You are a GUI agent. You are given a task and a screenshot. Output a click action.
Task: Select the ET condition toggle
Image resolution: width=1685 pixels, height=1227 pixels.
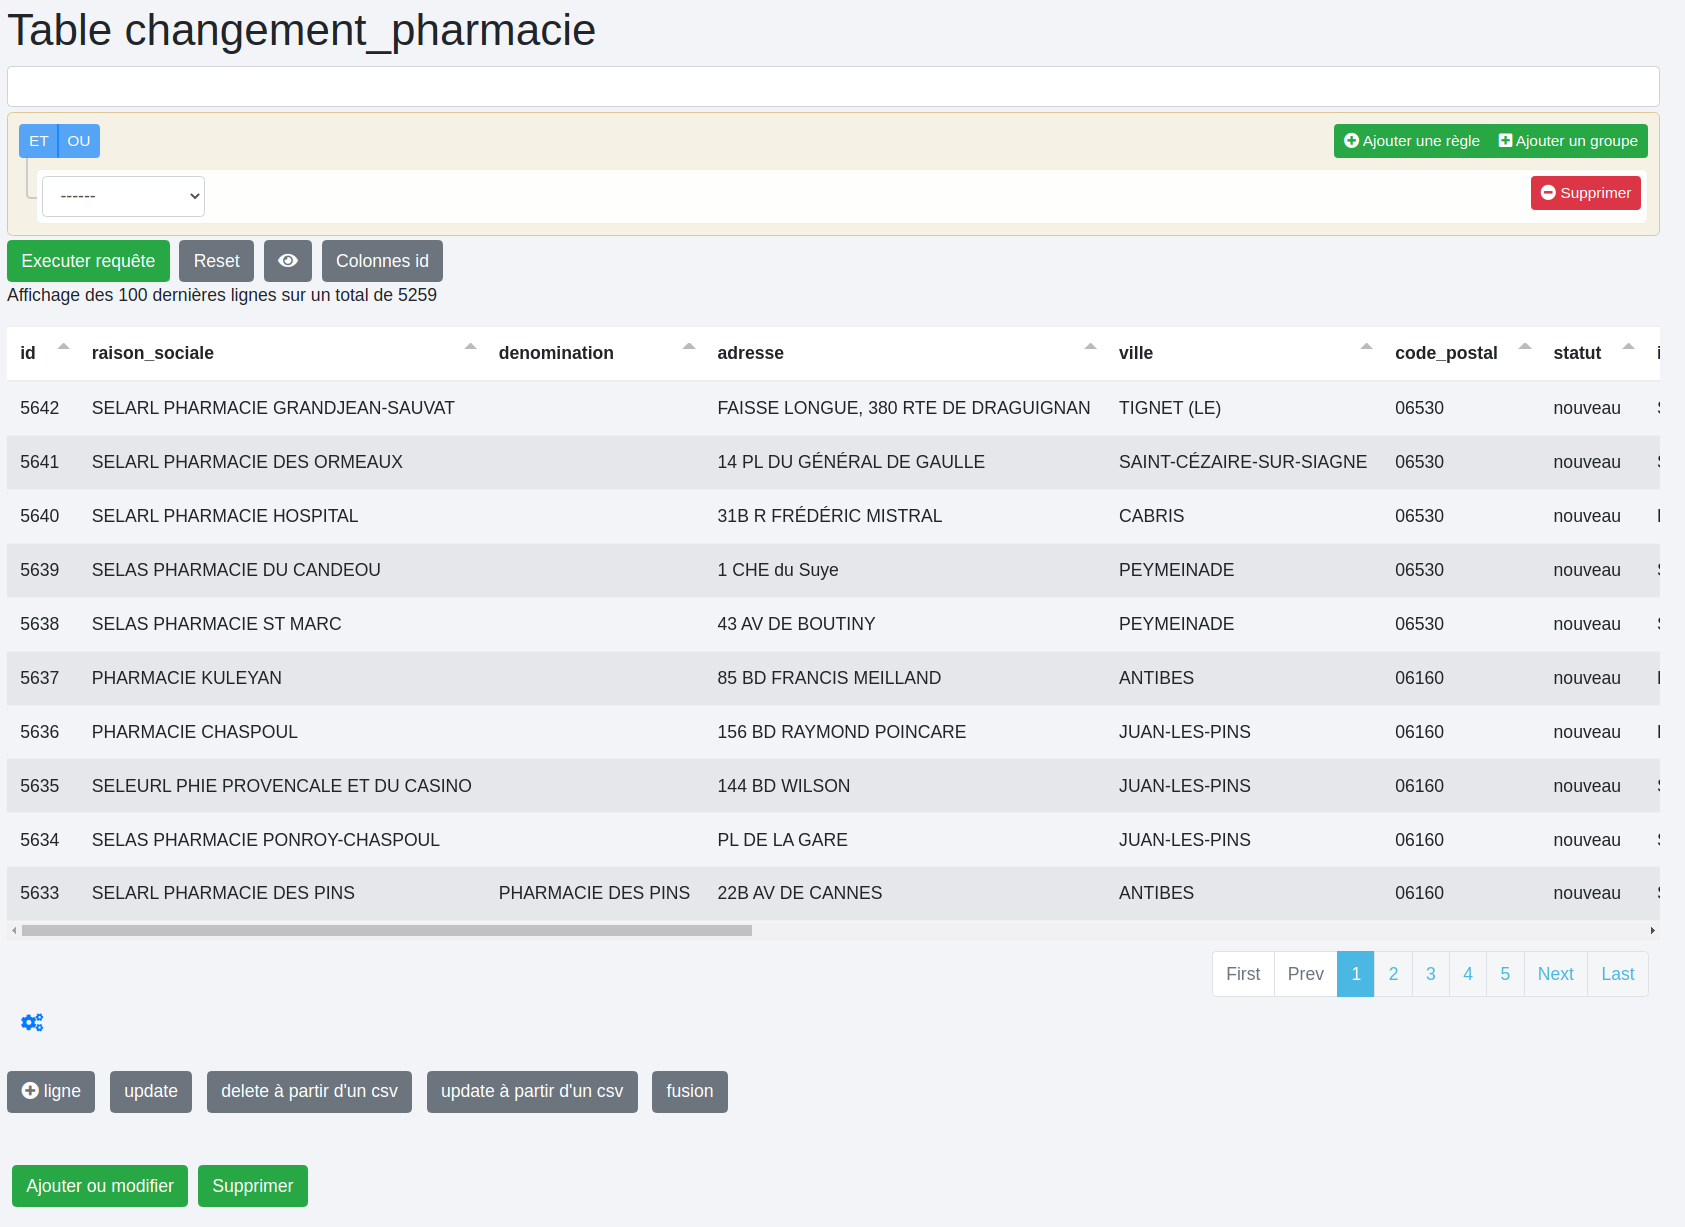pyautogui.click(x=38, y=141)
